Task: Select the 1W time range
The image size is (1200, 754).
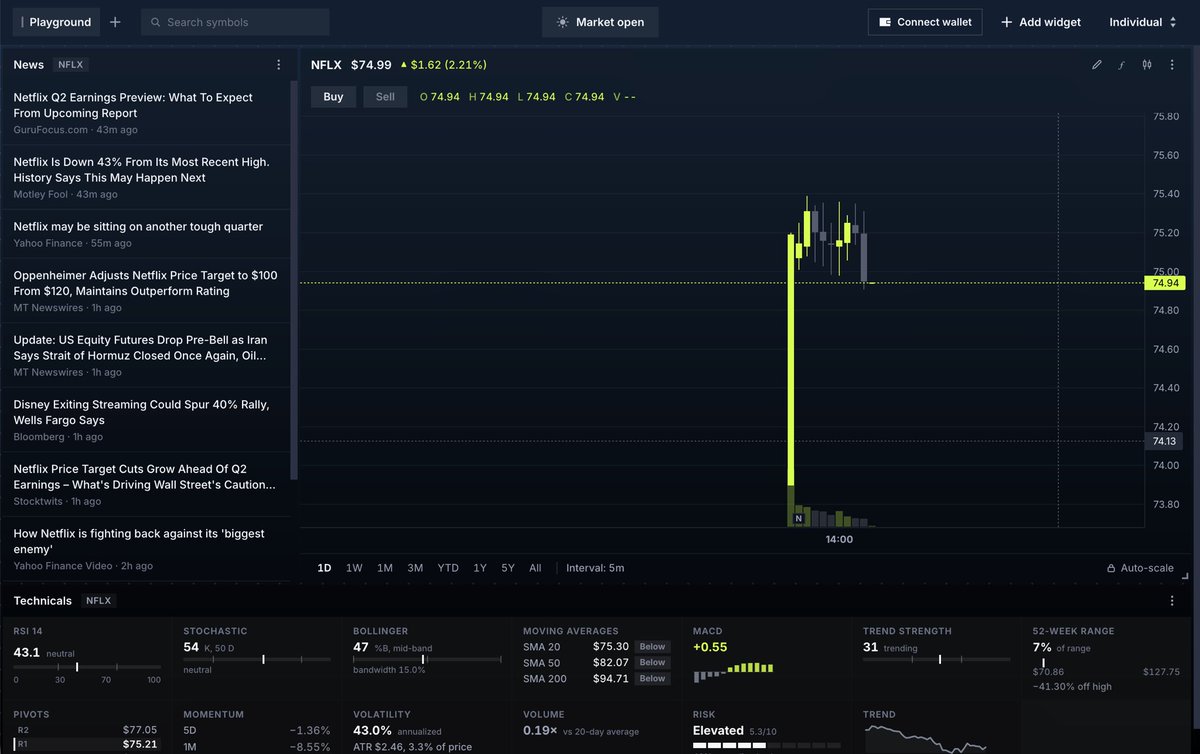Action: point(354,568)
